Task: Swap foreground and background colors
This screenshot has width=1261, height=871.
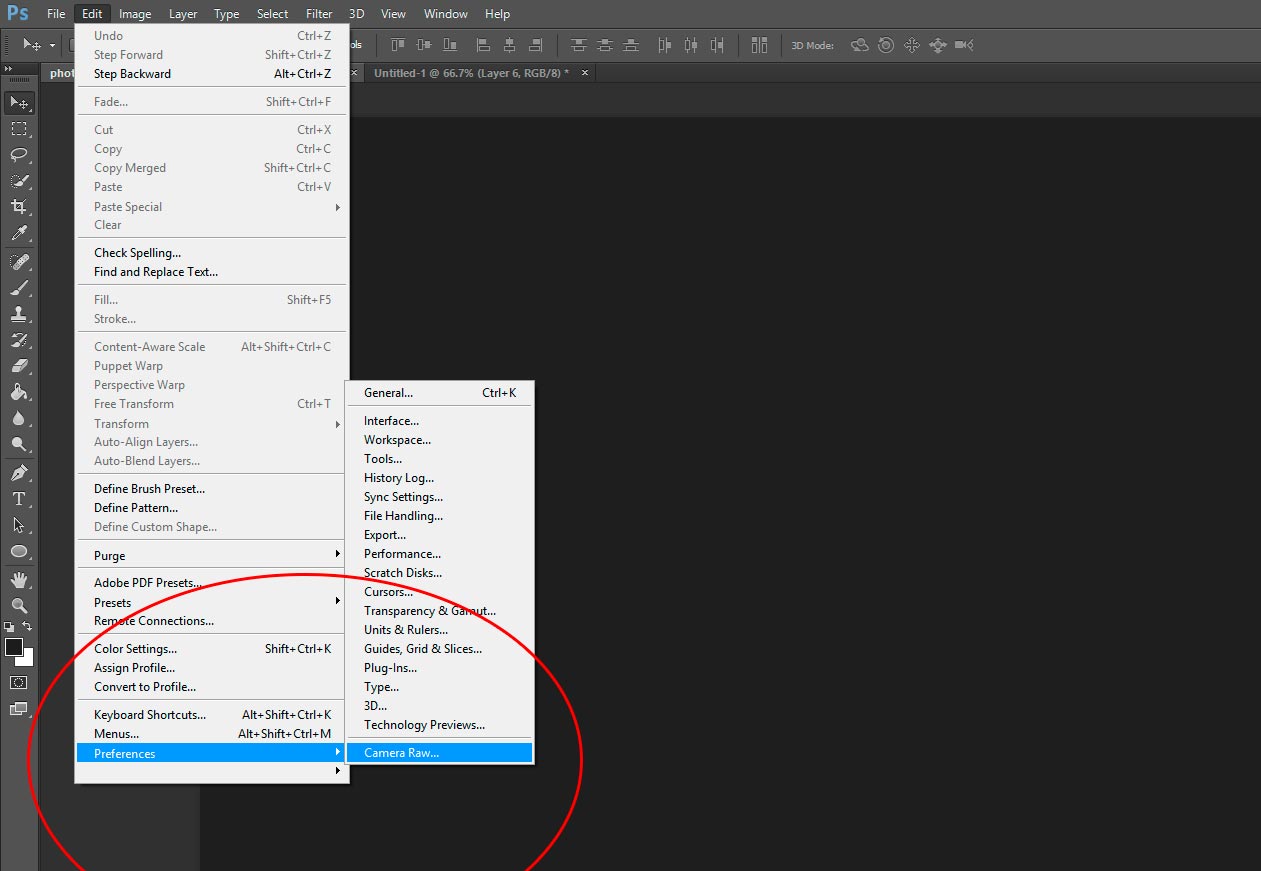Action: tap(27, 627)
